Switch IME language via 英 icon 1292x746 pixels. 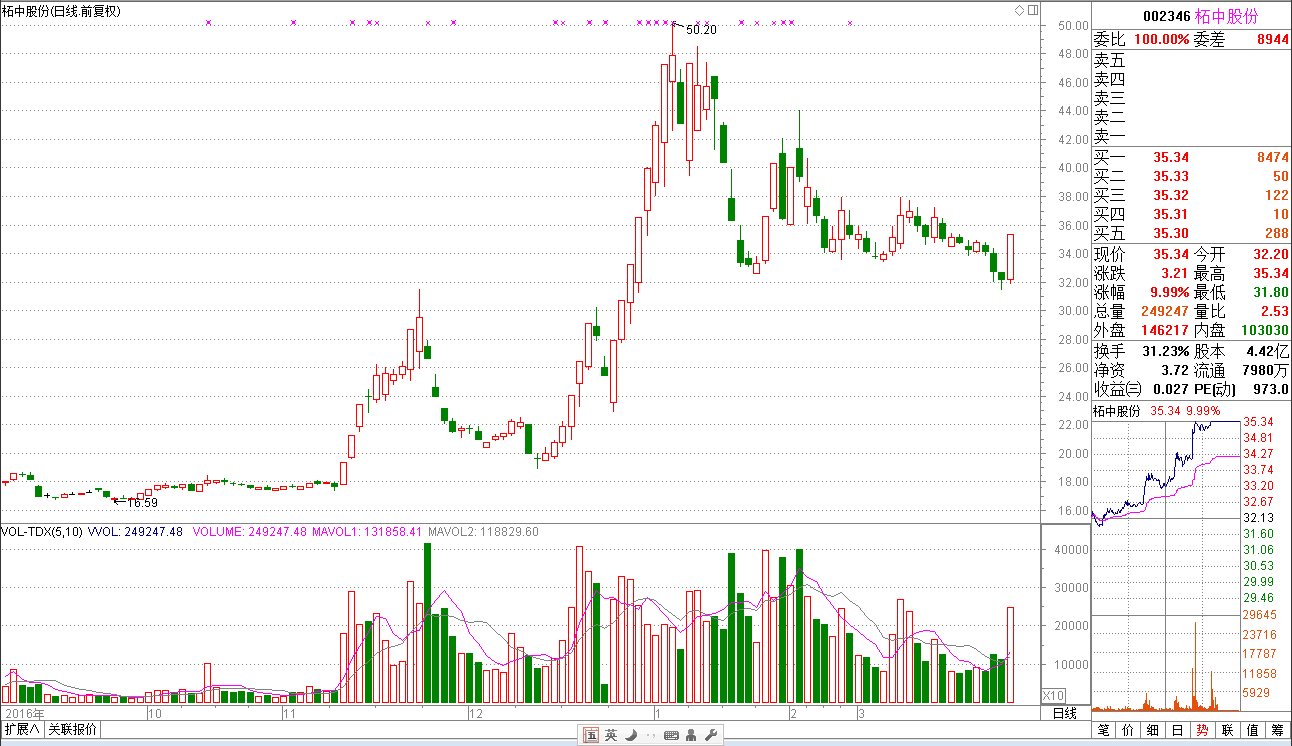point(611,735)
